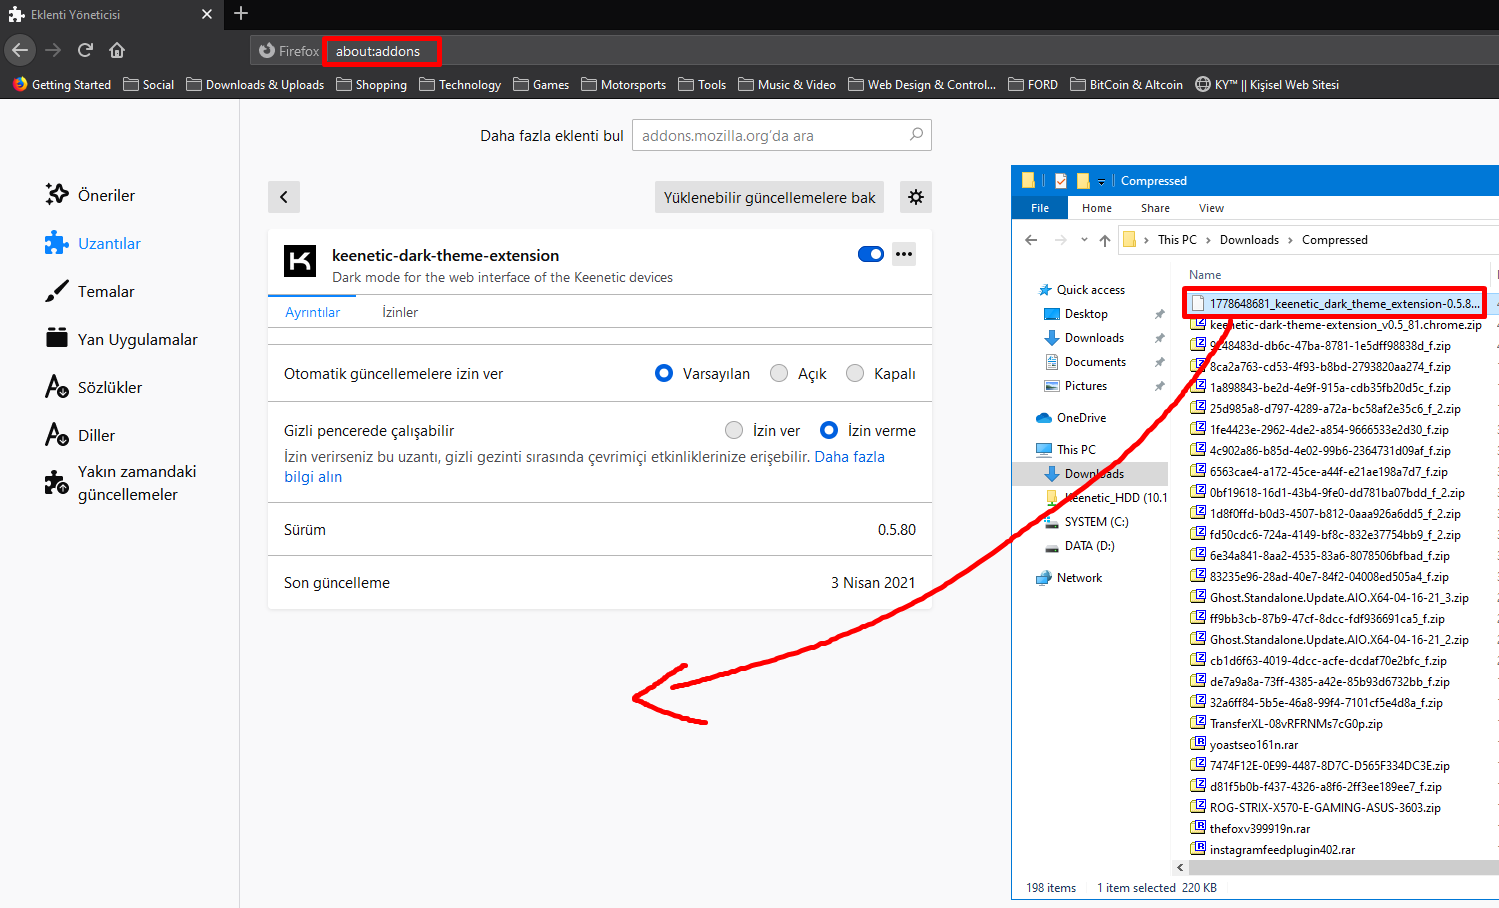Go back in the Explorer window
1499x908 pixels.
tap(1031, 240)
